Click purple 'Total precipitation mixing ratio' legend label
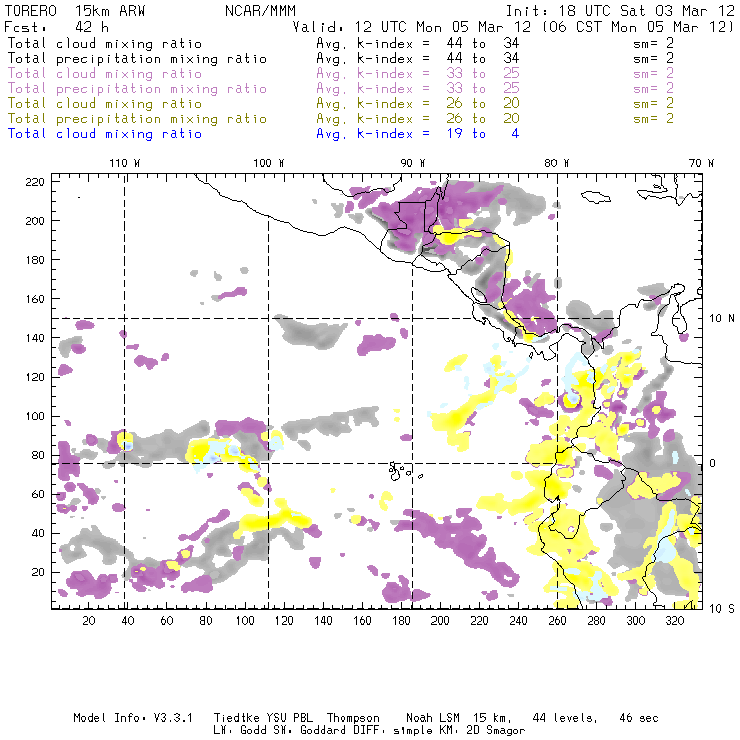The height and width of the screenshot is (740, 740). pos(137,89)
